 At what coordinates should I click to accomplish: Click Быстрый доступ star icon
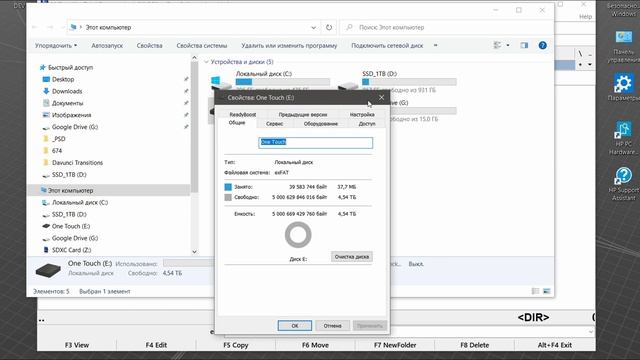pos(42,67)
